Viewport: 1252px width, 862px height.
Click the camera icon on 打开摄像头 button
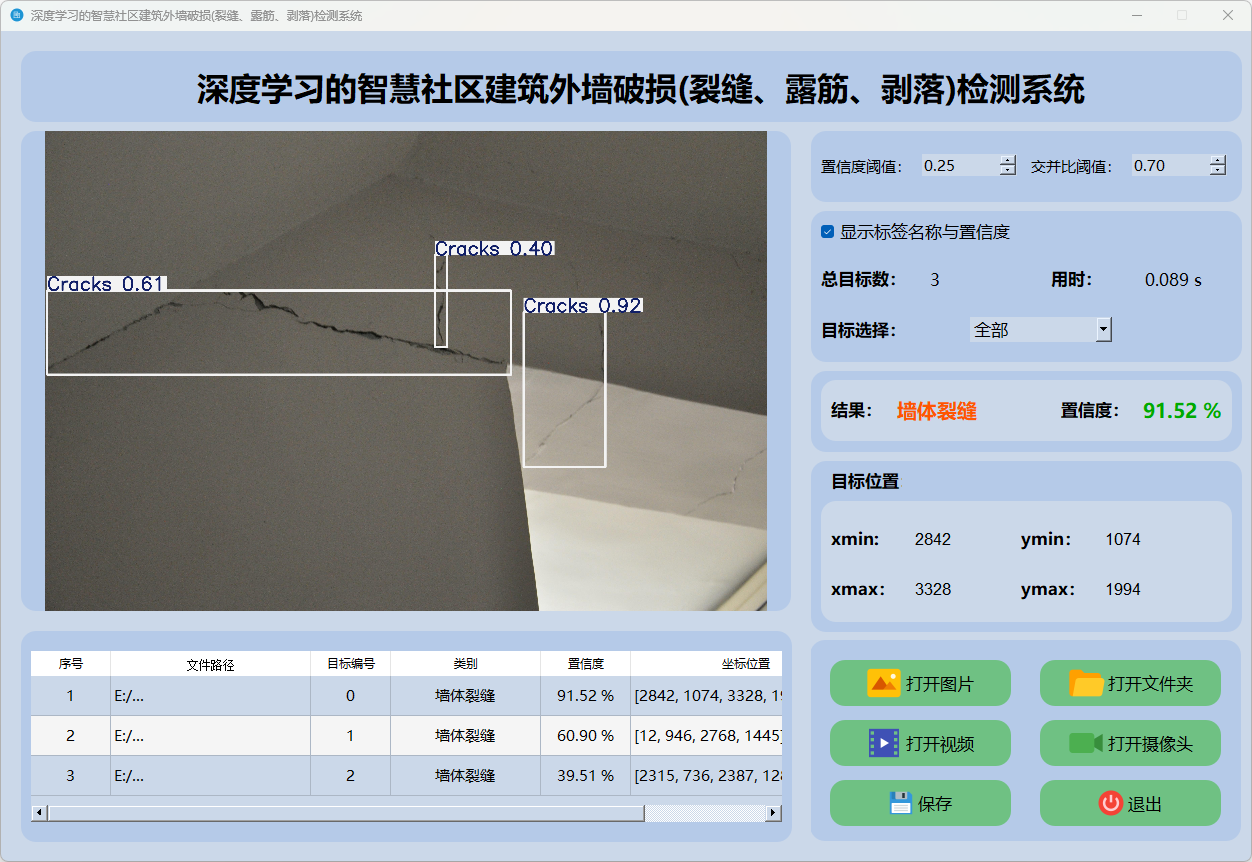[x=1085, y=743]
